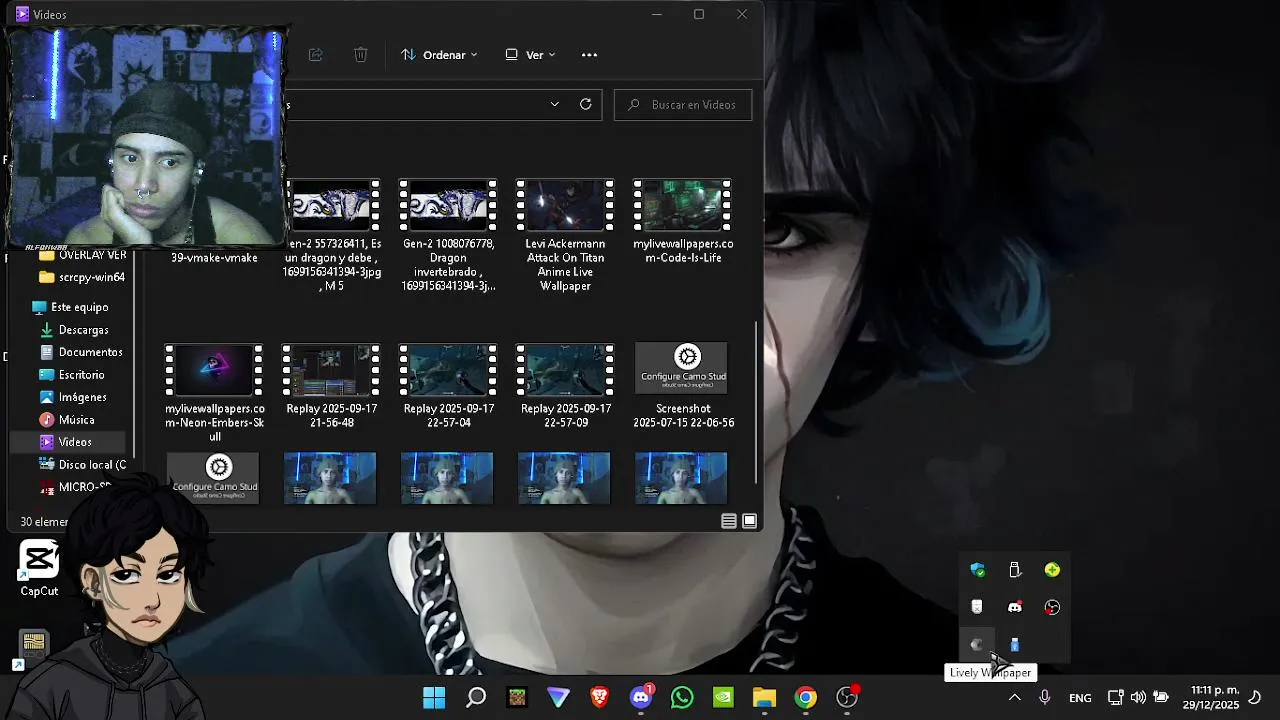Expand the address bar history chevron
This screenshot has height=720, width=1280.
pyautogui.click(x=554, y=104)
